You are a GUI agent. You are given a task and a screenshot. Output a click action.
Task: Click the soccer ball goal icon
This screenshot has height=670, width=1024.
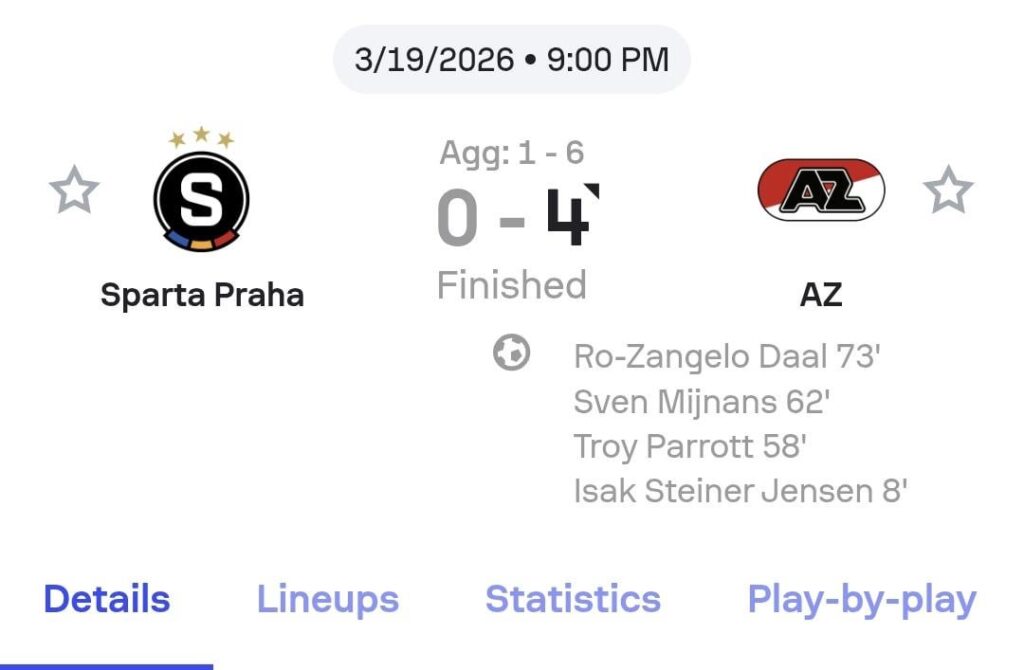(511, 354)
